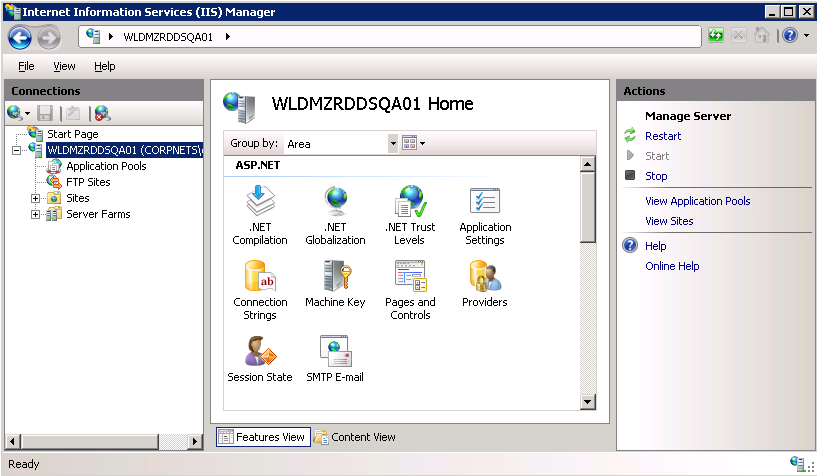
Task: Click the blue Help icon in toolbar
Action: [790, 35]
